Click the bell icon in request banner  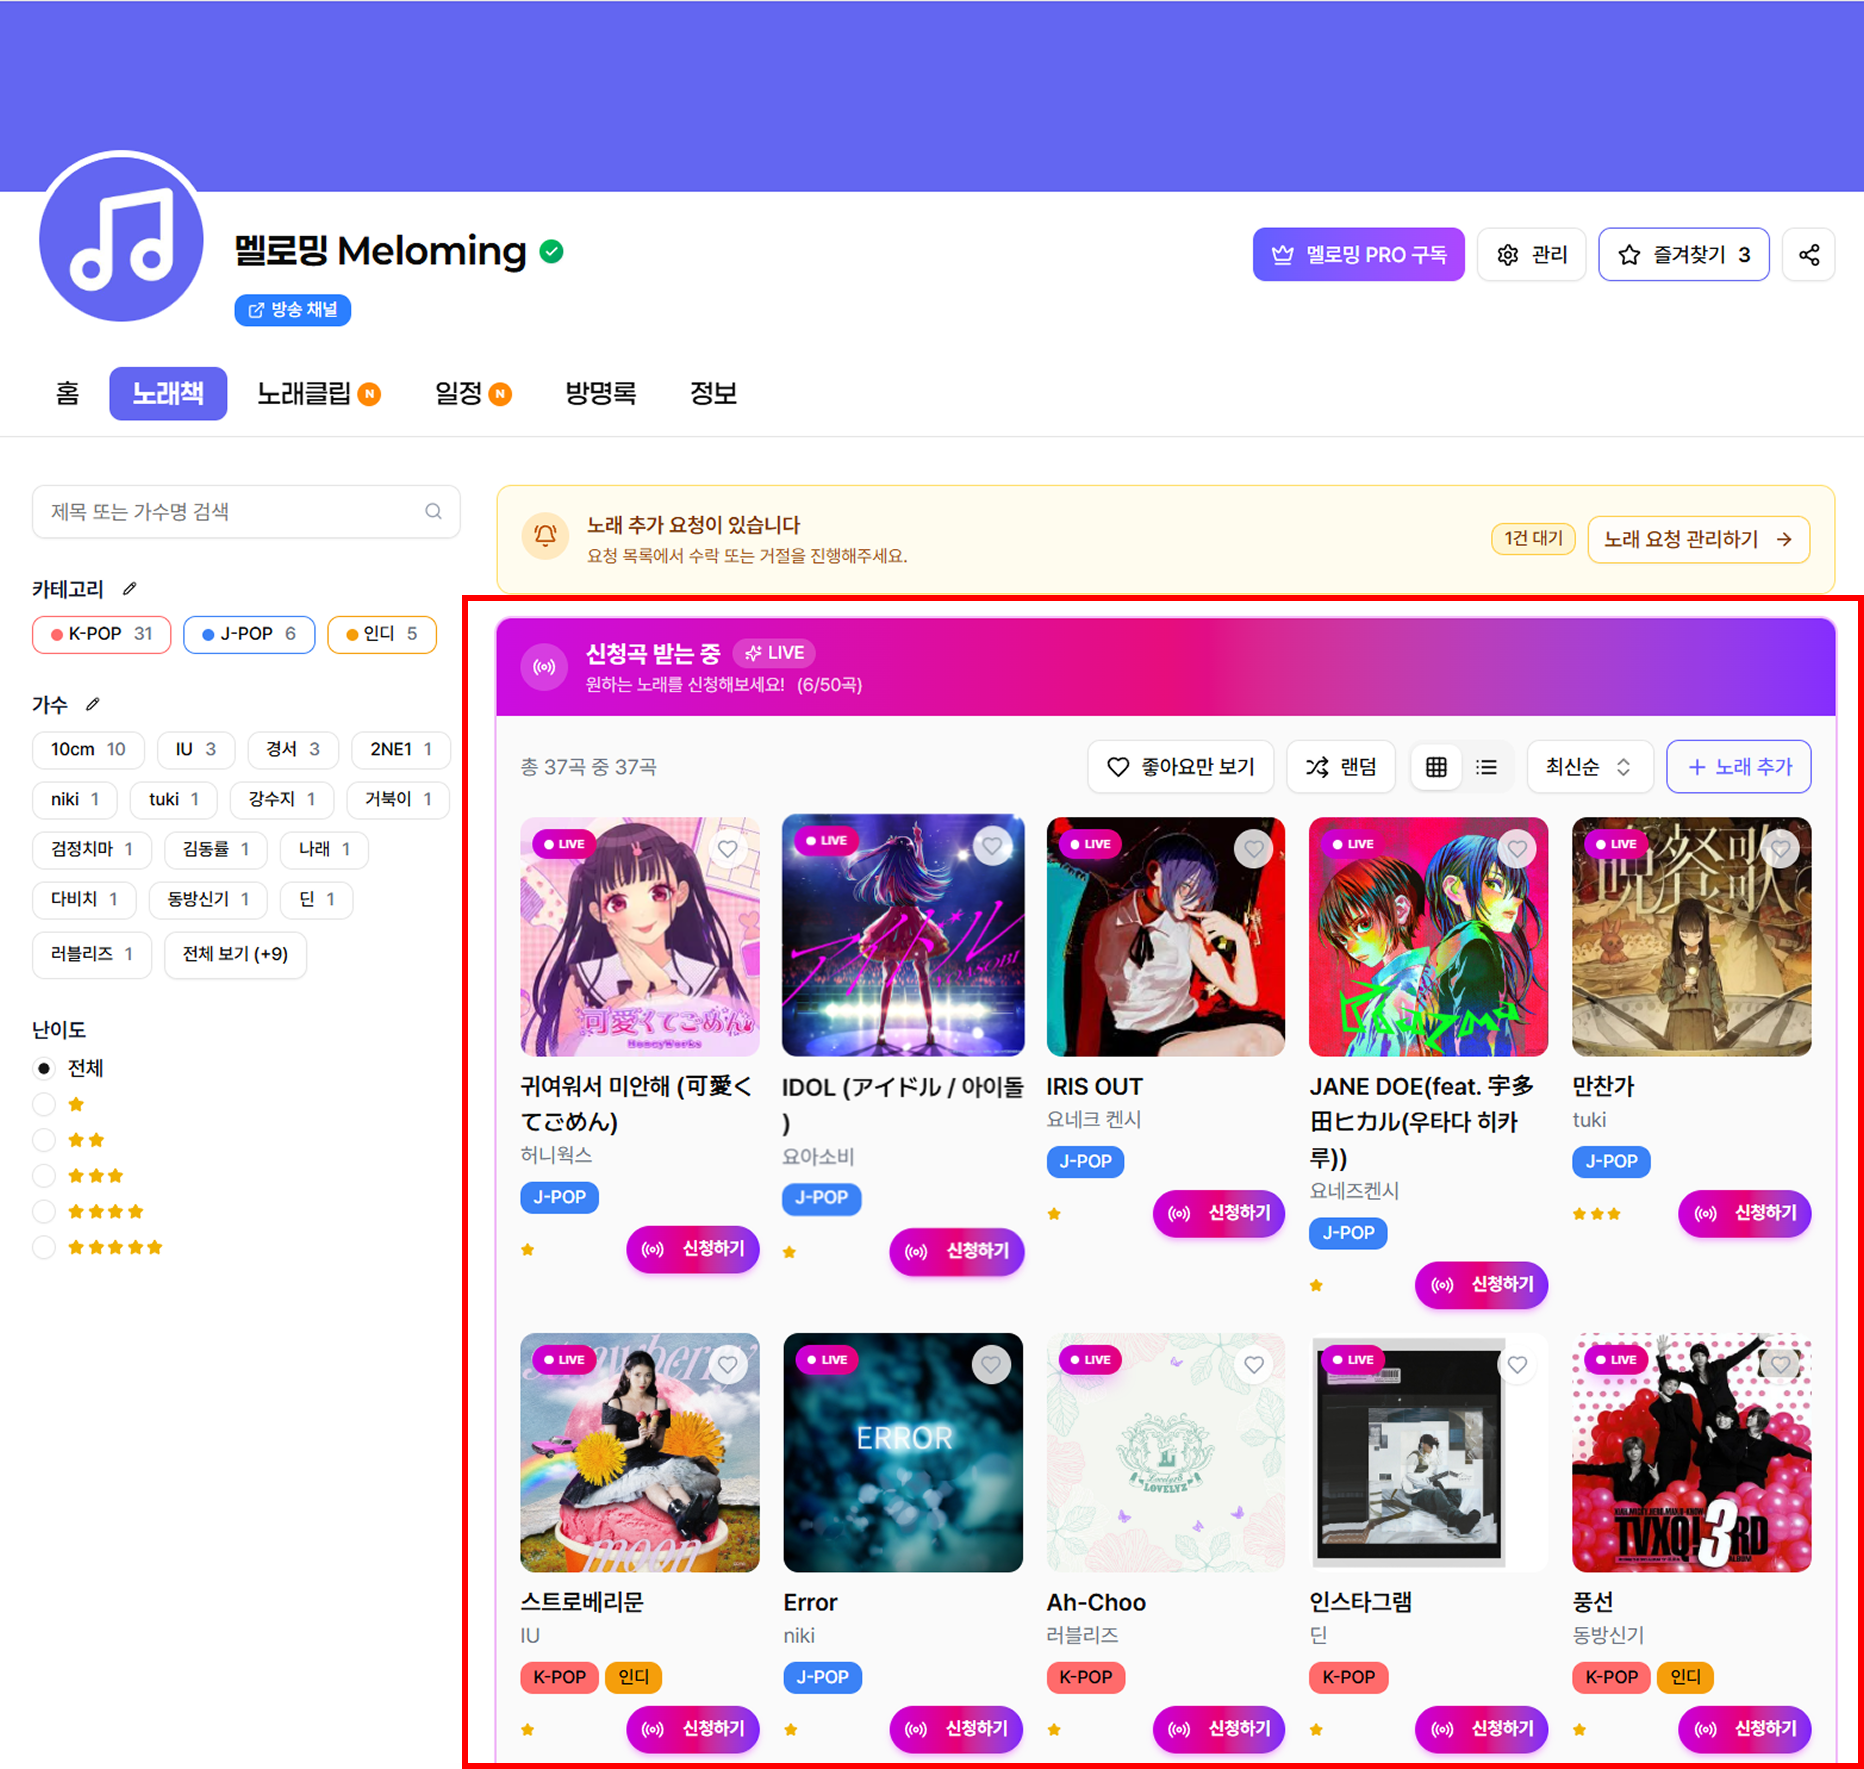(x=545, y=536)
